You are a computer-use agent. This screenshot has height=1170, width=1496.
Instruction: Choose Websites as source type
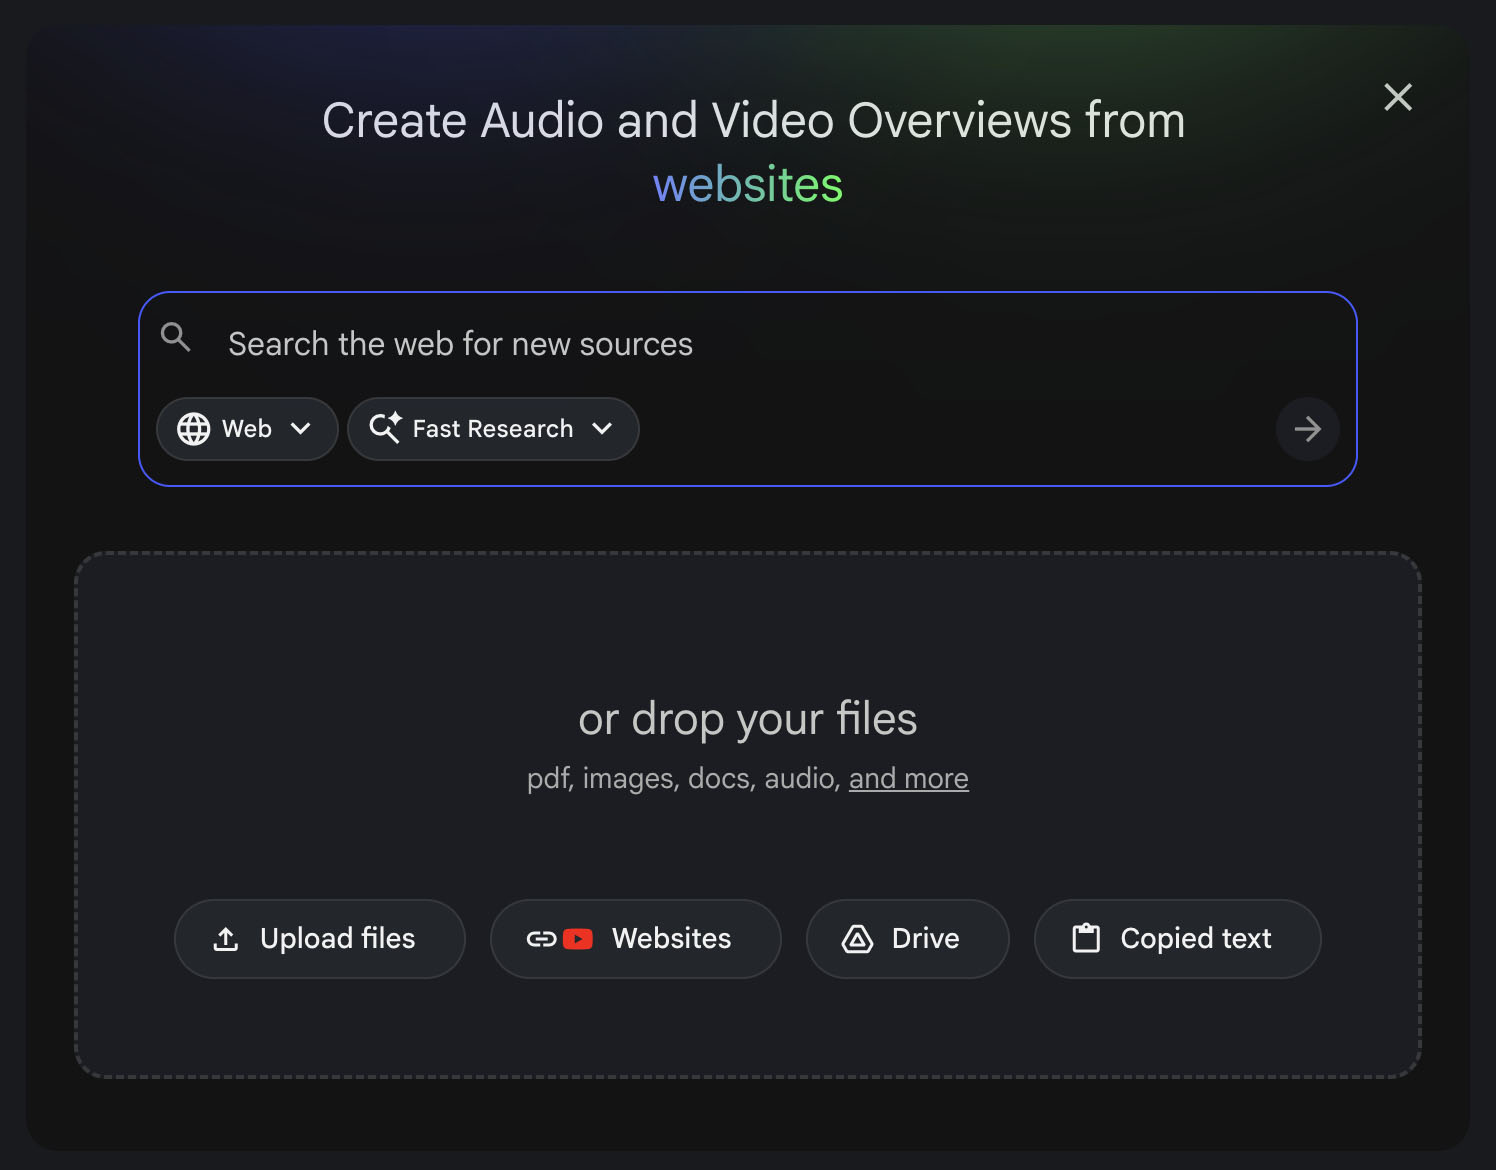(x=671, y=939)
